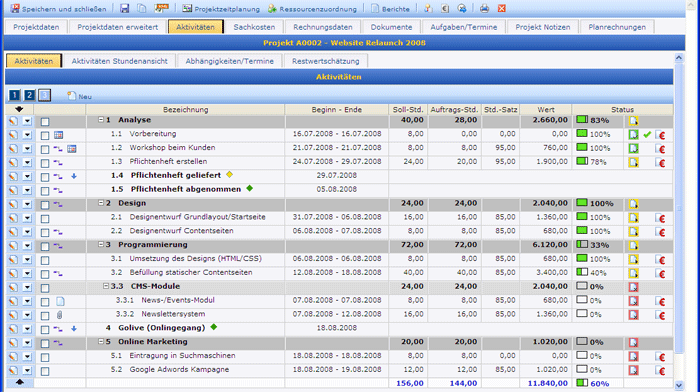The width and height of the screenshot is (700, 392).
Task: Open Restwertschätzung subtab
Action: tap(325, 61)
